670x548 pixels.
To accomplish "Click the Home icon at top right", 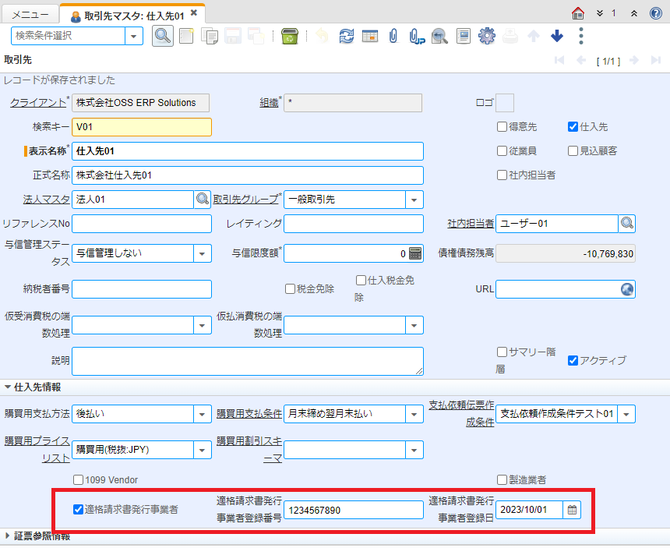I will click(x=578, y=13).
